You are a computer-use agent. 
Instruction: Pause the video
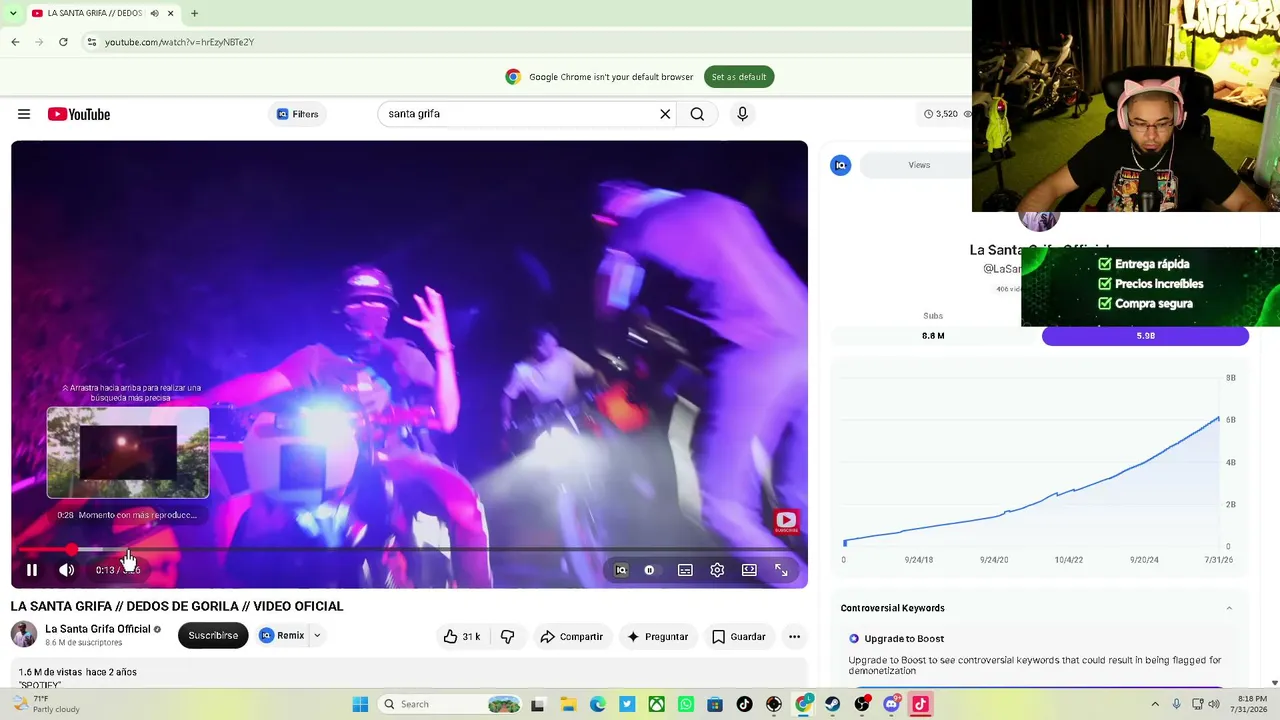[32, 570]
